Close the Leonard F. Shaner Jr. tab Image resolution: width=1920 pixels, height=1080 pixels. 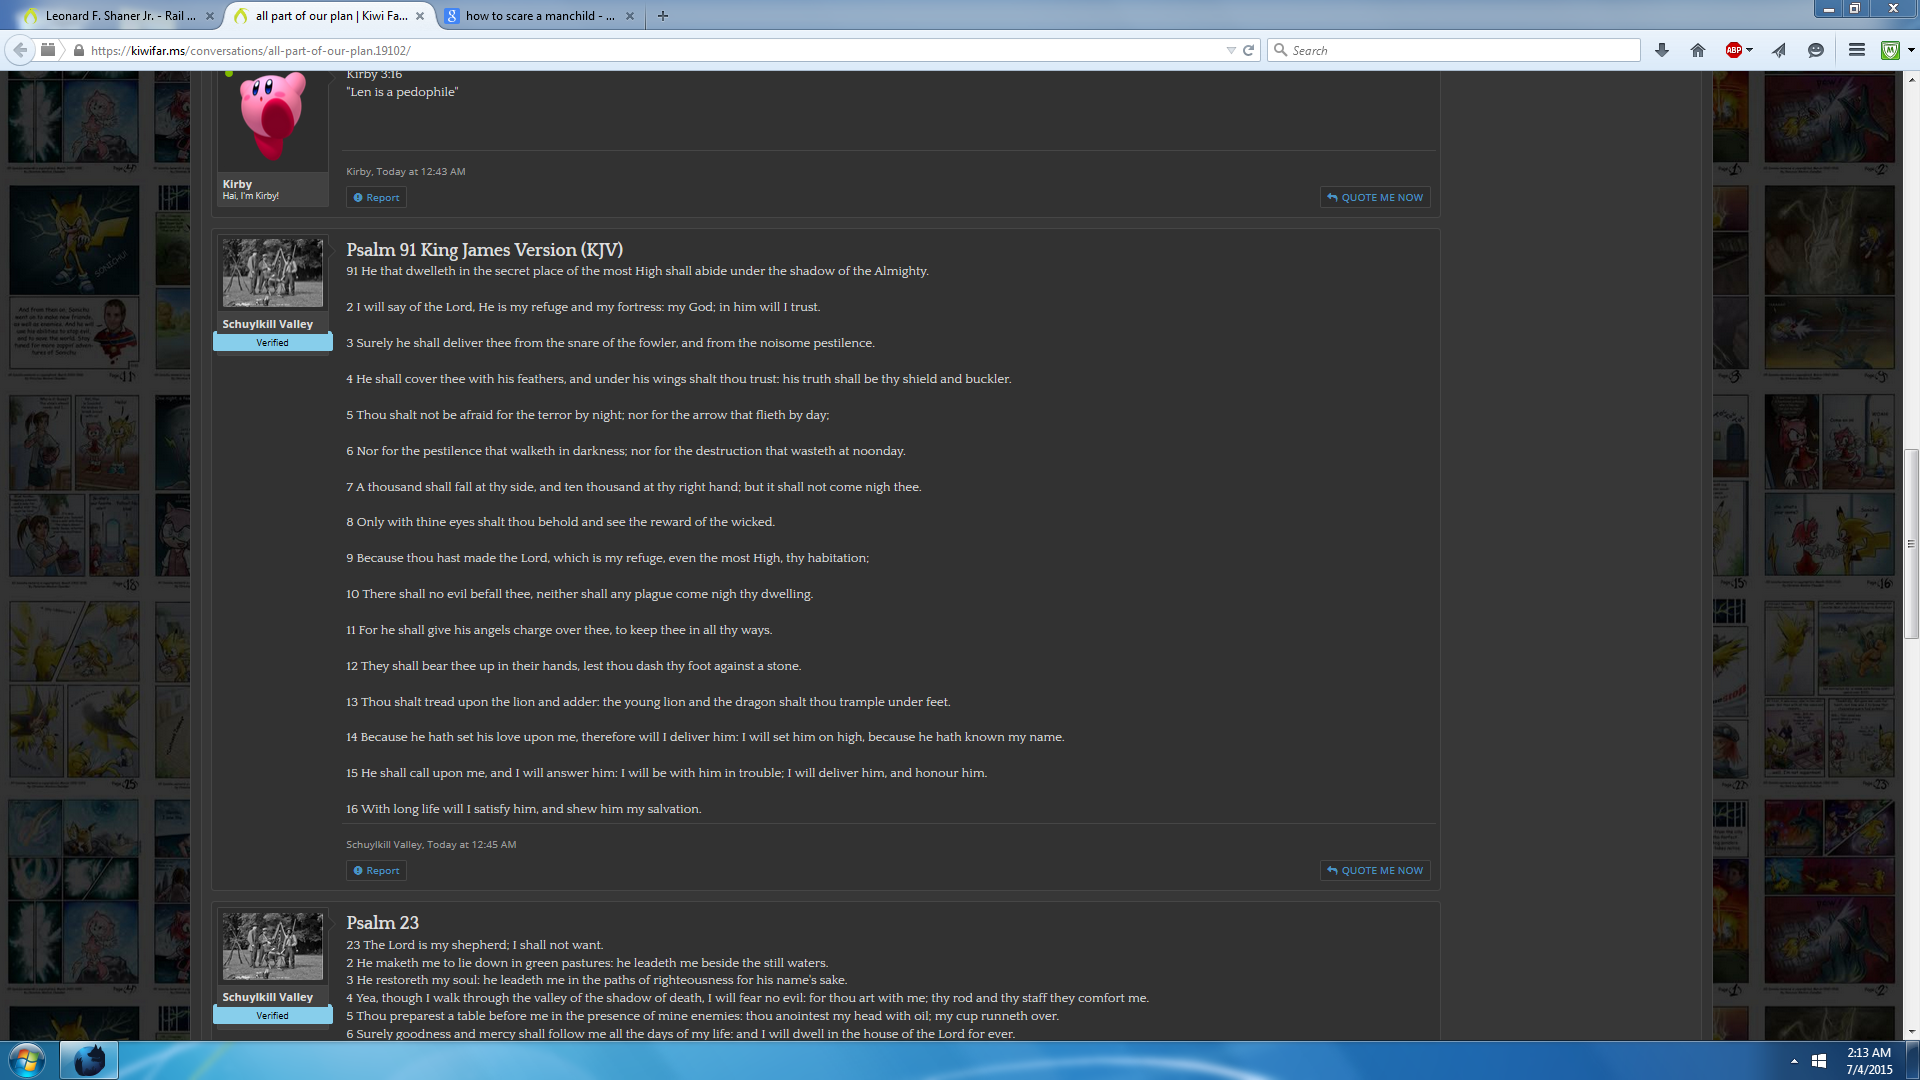(x=210, y=16)
